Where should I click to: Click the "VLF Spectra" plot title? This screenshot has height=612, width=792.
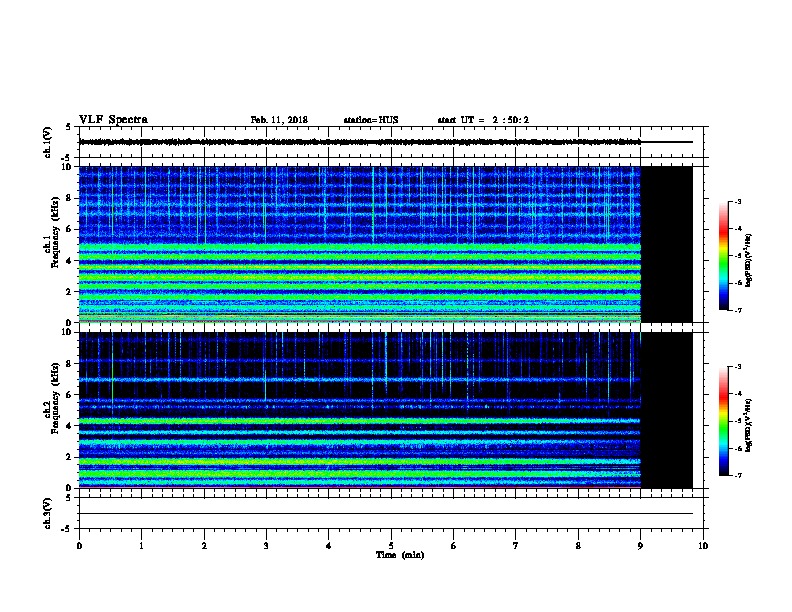coord(113,120)
